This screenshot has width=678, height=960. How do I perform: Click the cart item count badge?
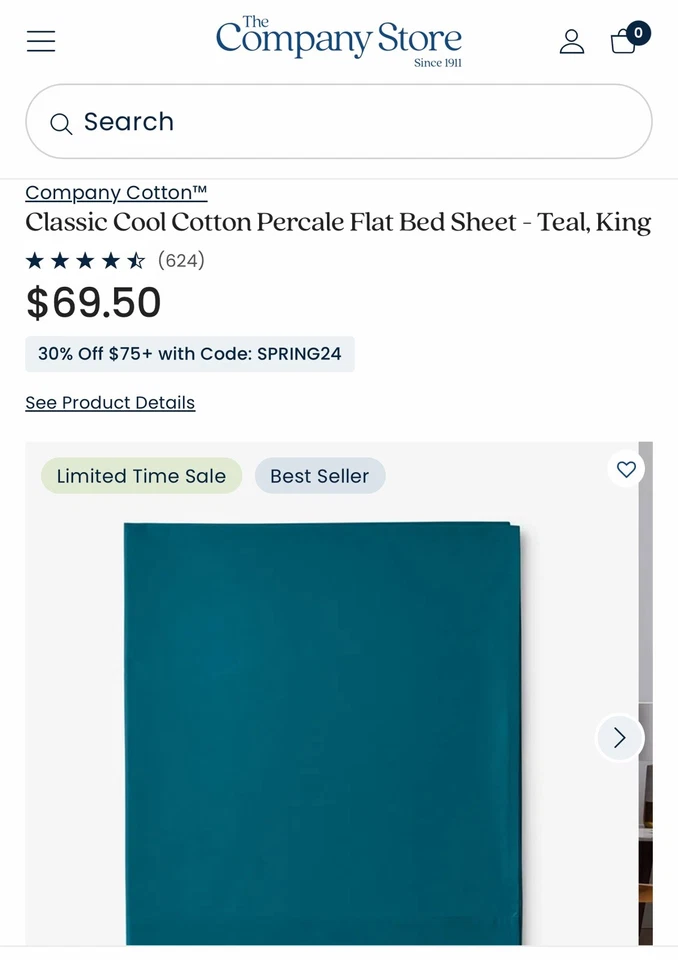pos(638,33)
